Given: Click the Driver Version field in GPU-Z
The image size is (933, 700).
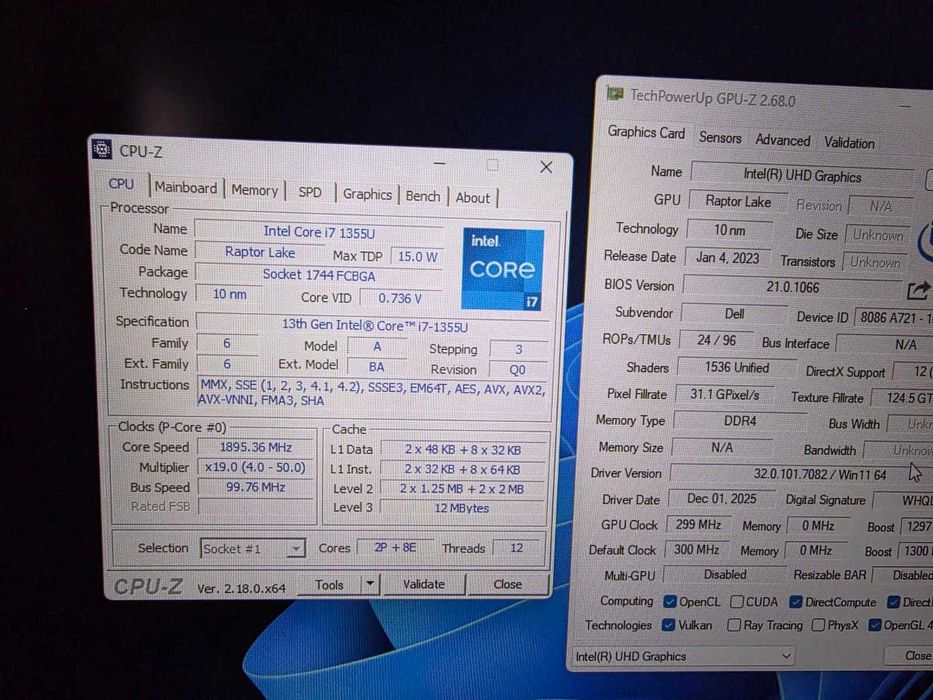Looking at the screenshot, I should pos(801,474).
